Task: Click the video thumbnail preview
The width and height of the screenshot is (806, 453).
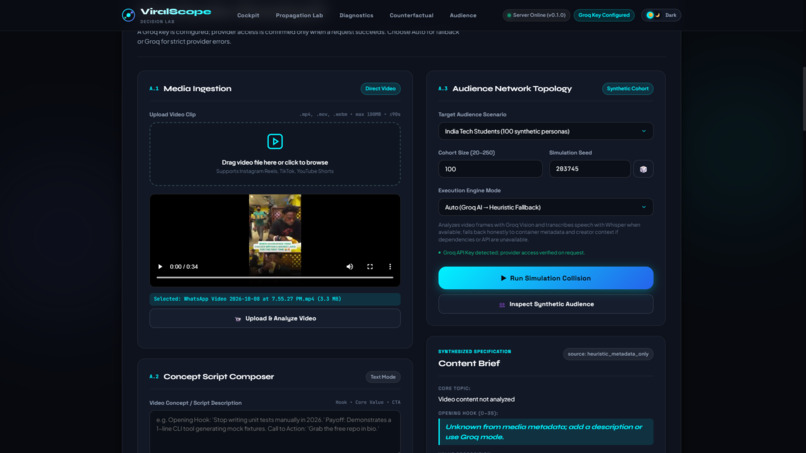Action: coord(275,234)
